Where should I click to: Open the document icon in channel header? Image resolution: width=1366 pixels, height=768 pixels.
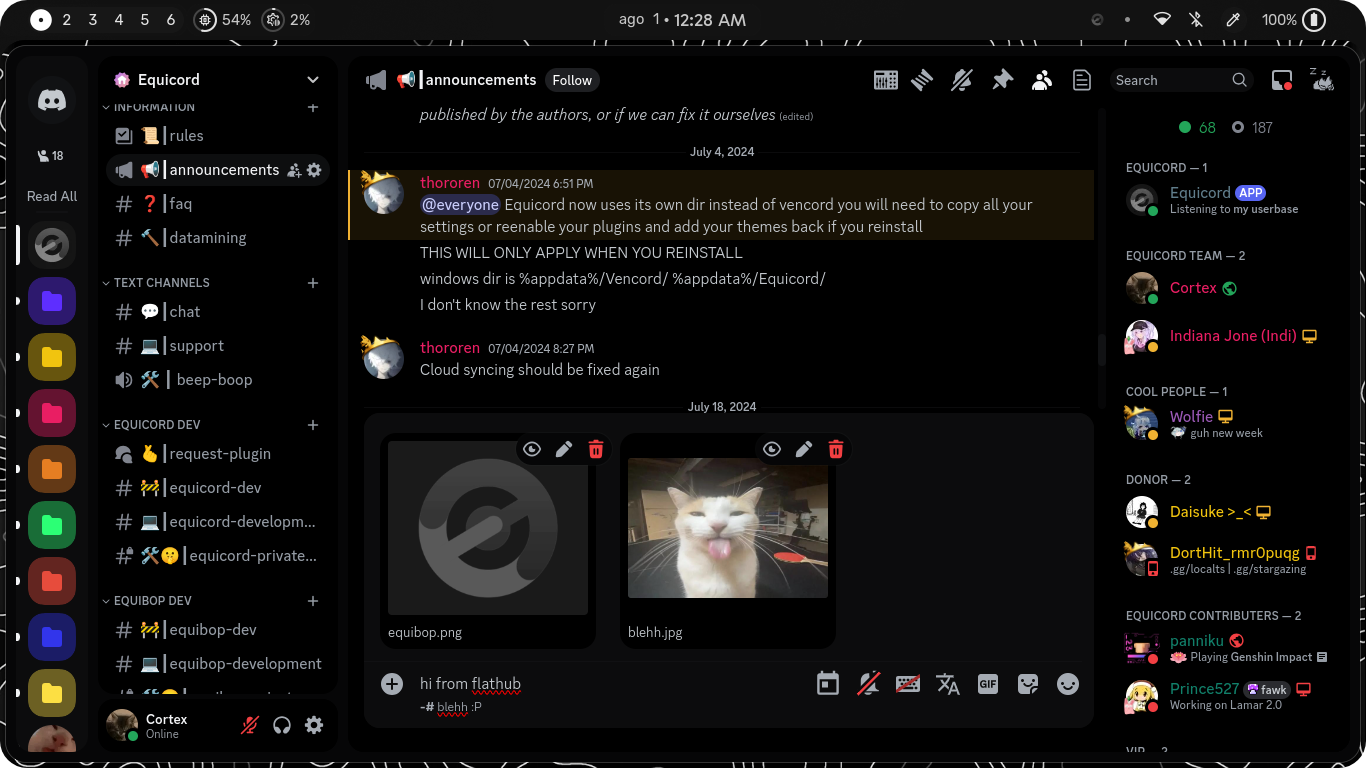1082,80
